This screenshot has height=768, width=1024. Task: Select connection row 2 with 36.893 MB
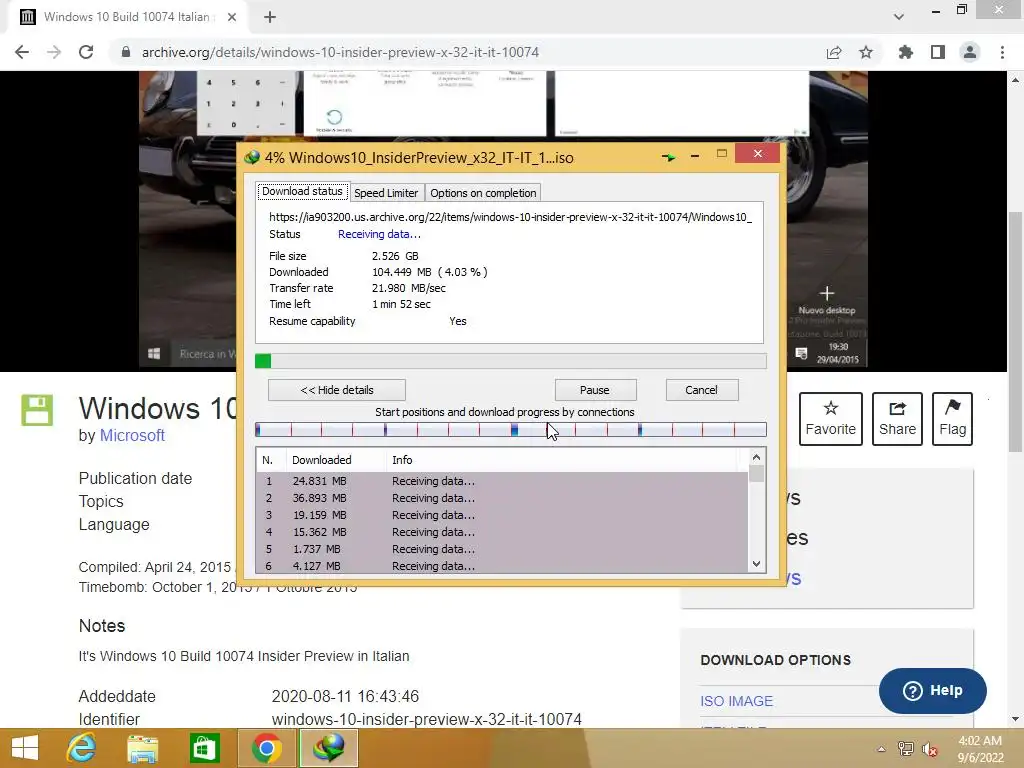pyautogui.click(x=502, y=498)
